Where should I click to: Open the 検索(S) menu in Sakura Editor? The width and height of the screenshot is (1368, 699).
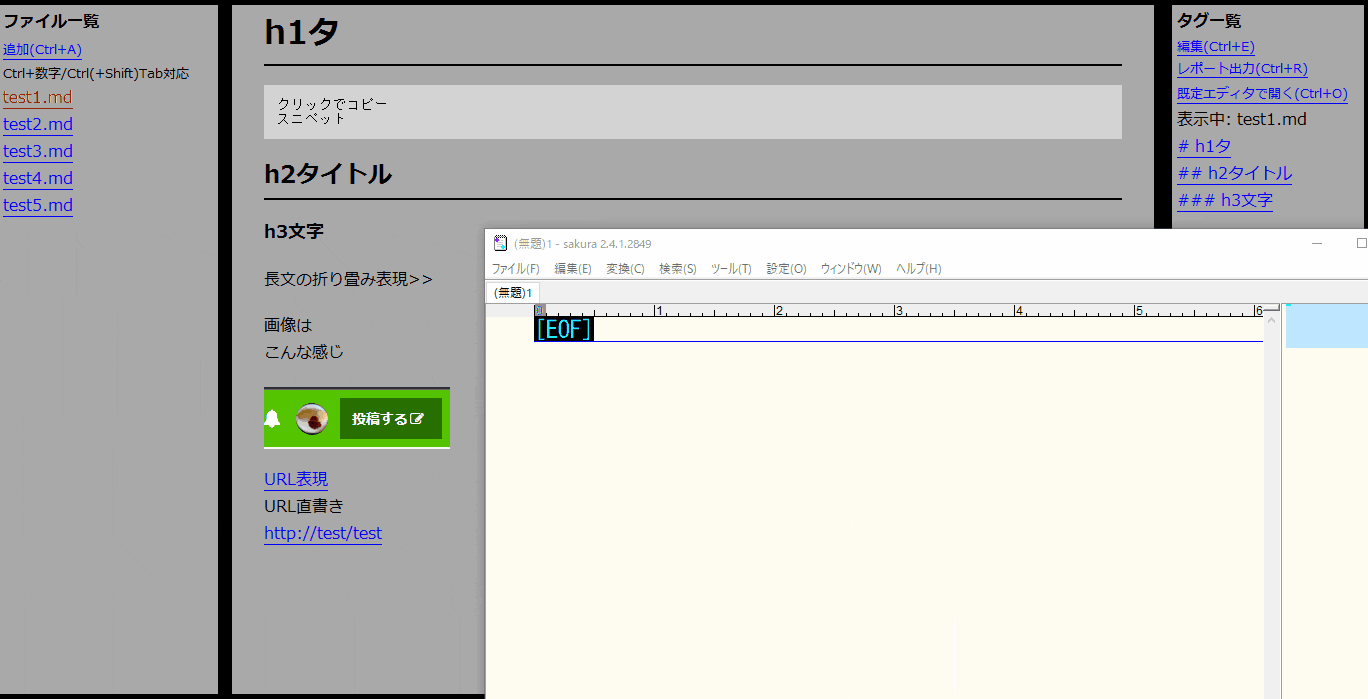coord(675,268)
